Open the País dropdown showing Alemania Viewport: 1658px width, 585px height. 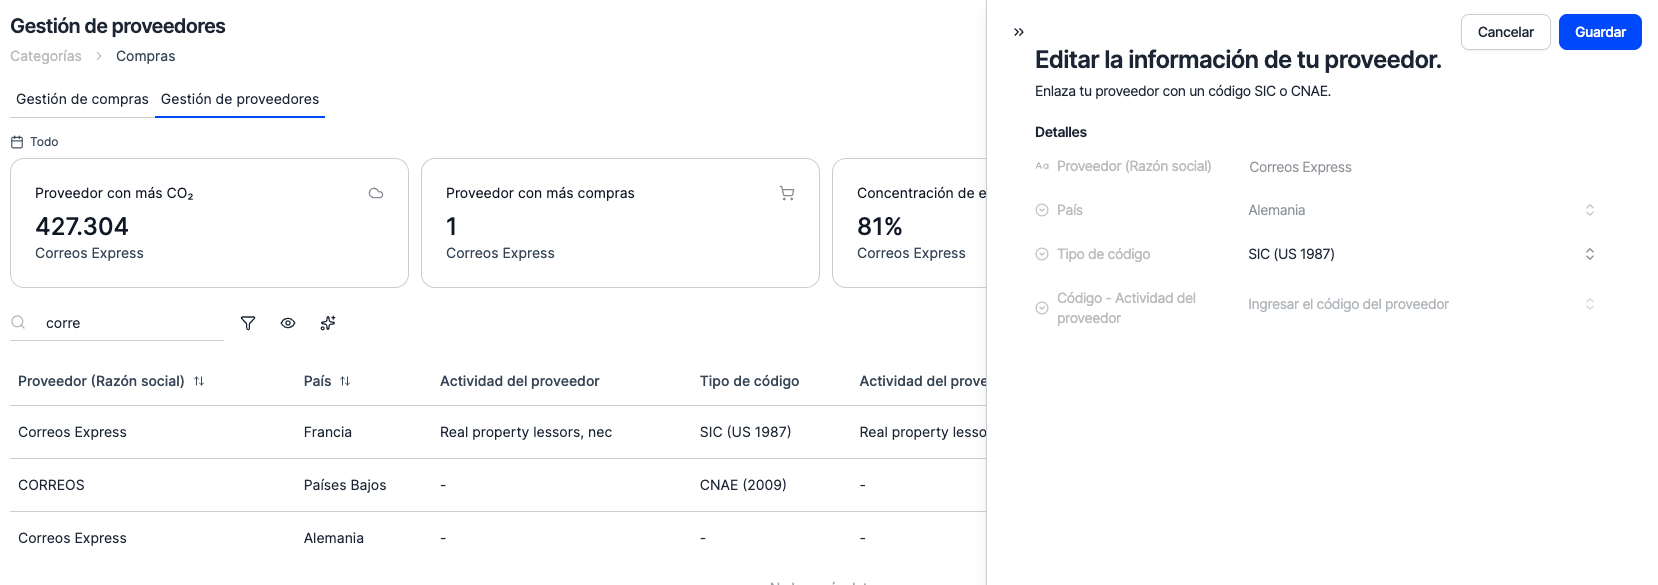(1421, 210)
